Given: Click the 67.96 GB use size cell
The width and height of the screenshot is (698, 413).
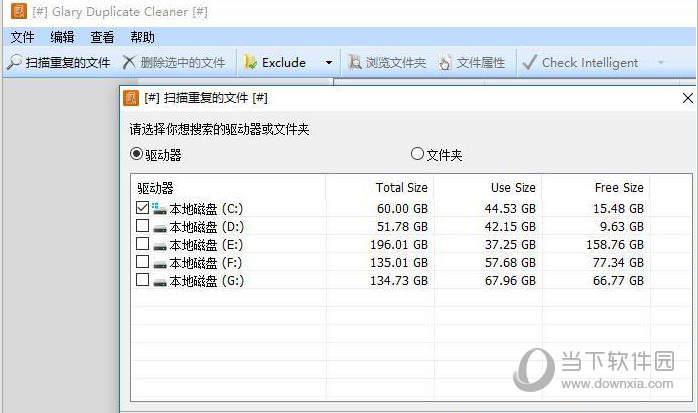Looking at the screenshot, I should tap(510, 280).
